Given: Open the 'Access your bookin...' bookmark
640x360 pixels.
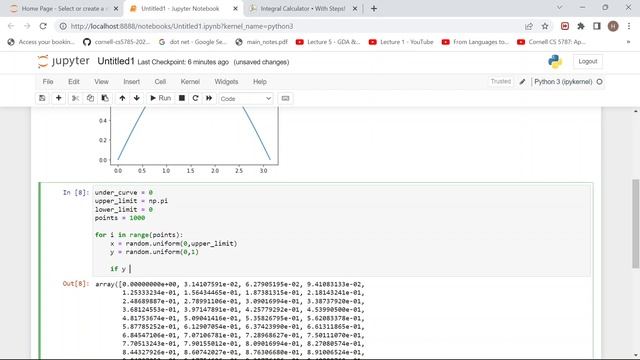Looking at the screenshot, I should (x=41, y=42).
